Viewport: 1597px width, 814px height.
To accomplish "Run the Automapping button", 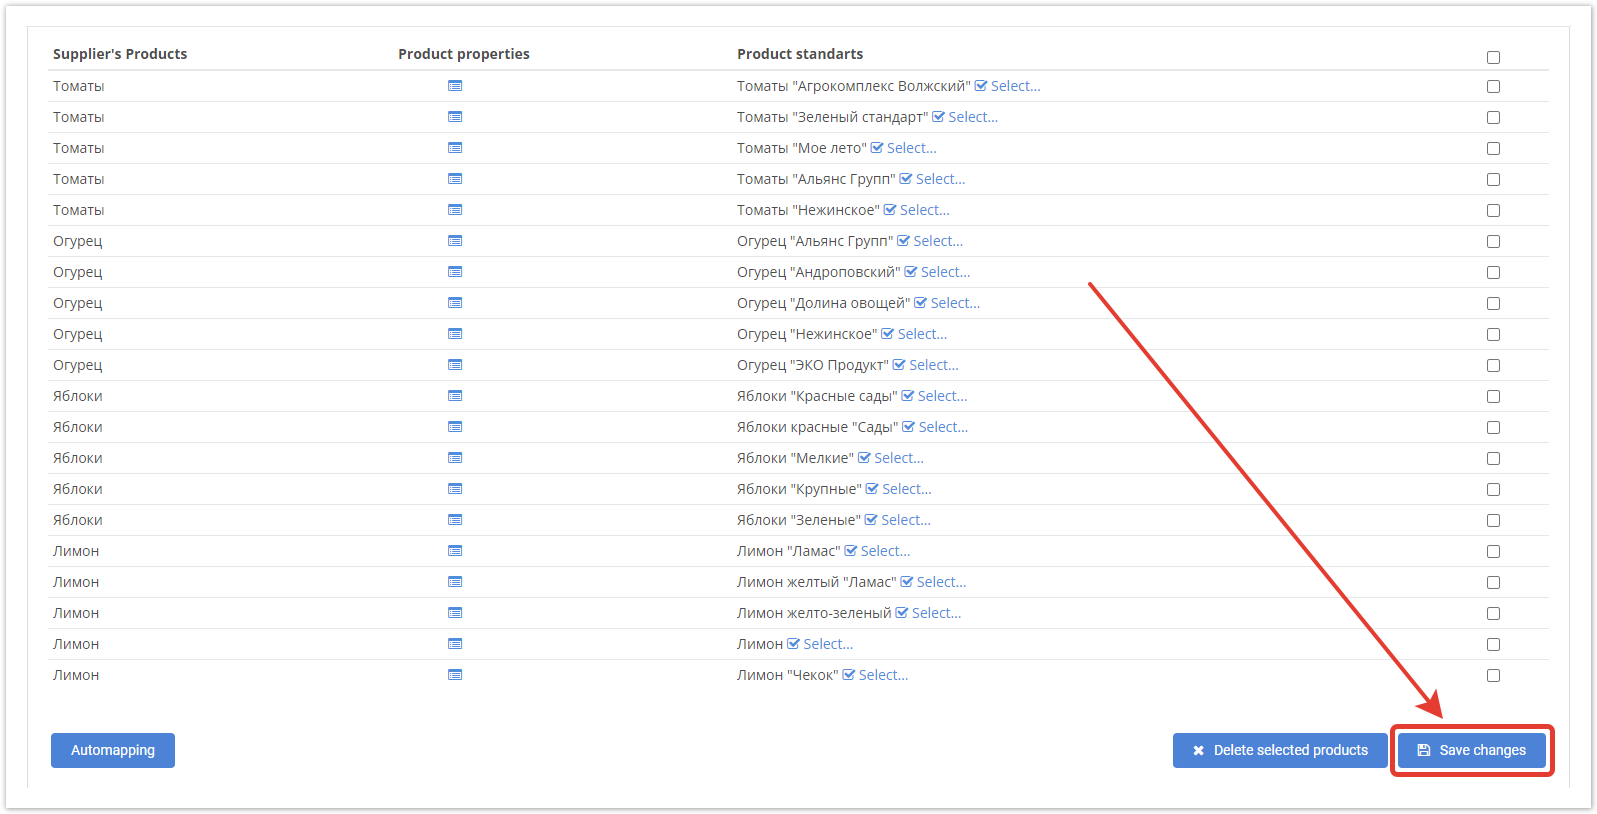I will coord(113,750).
